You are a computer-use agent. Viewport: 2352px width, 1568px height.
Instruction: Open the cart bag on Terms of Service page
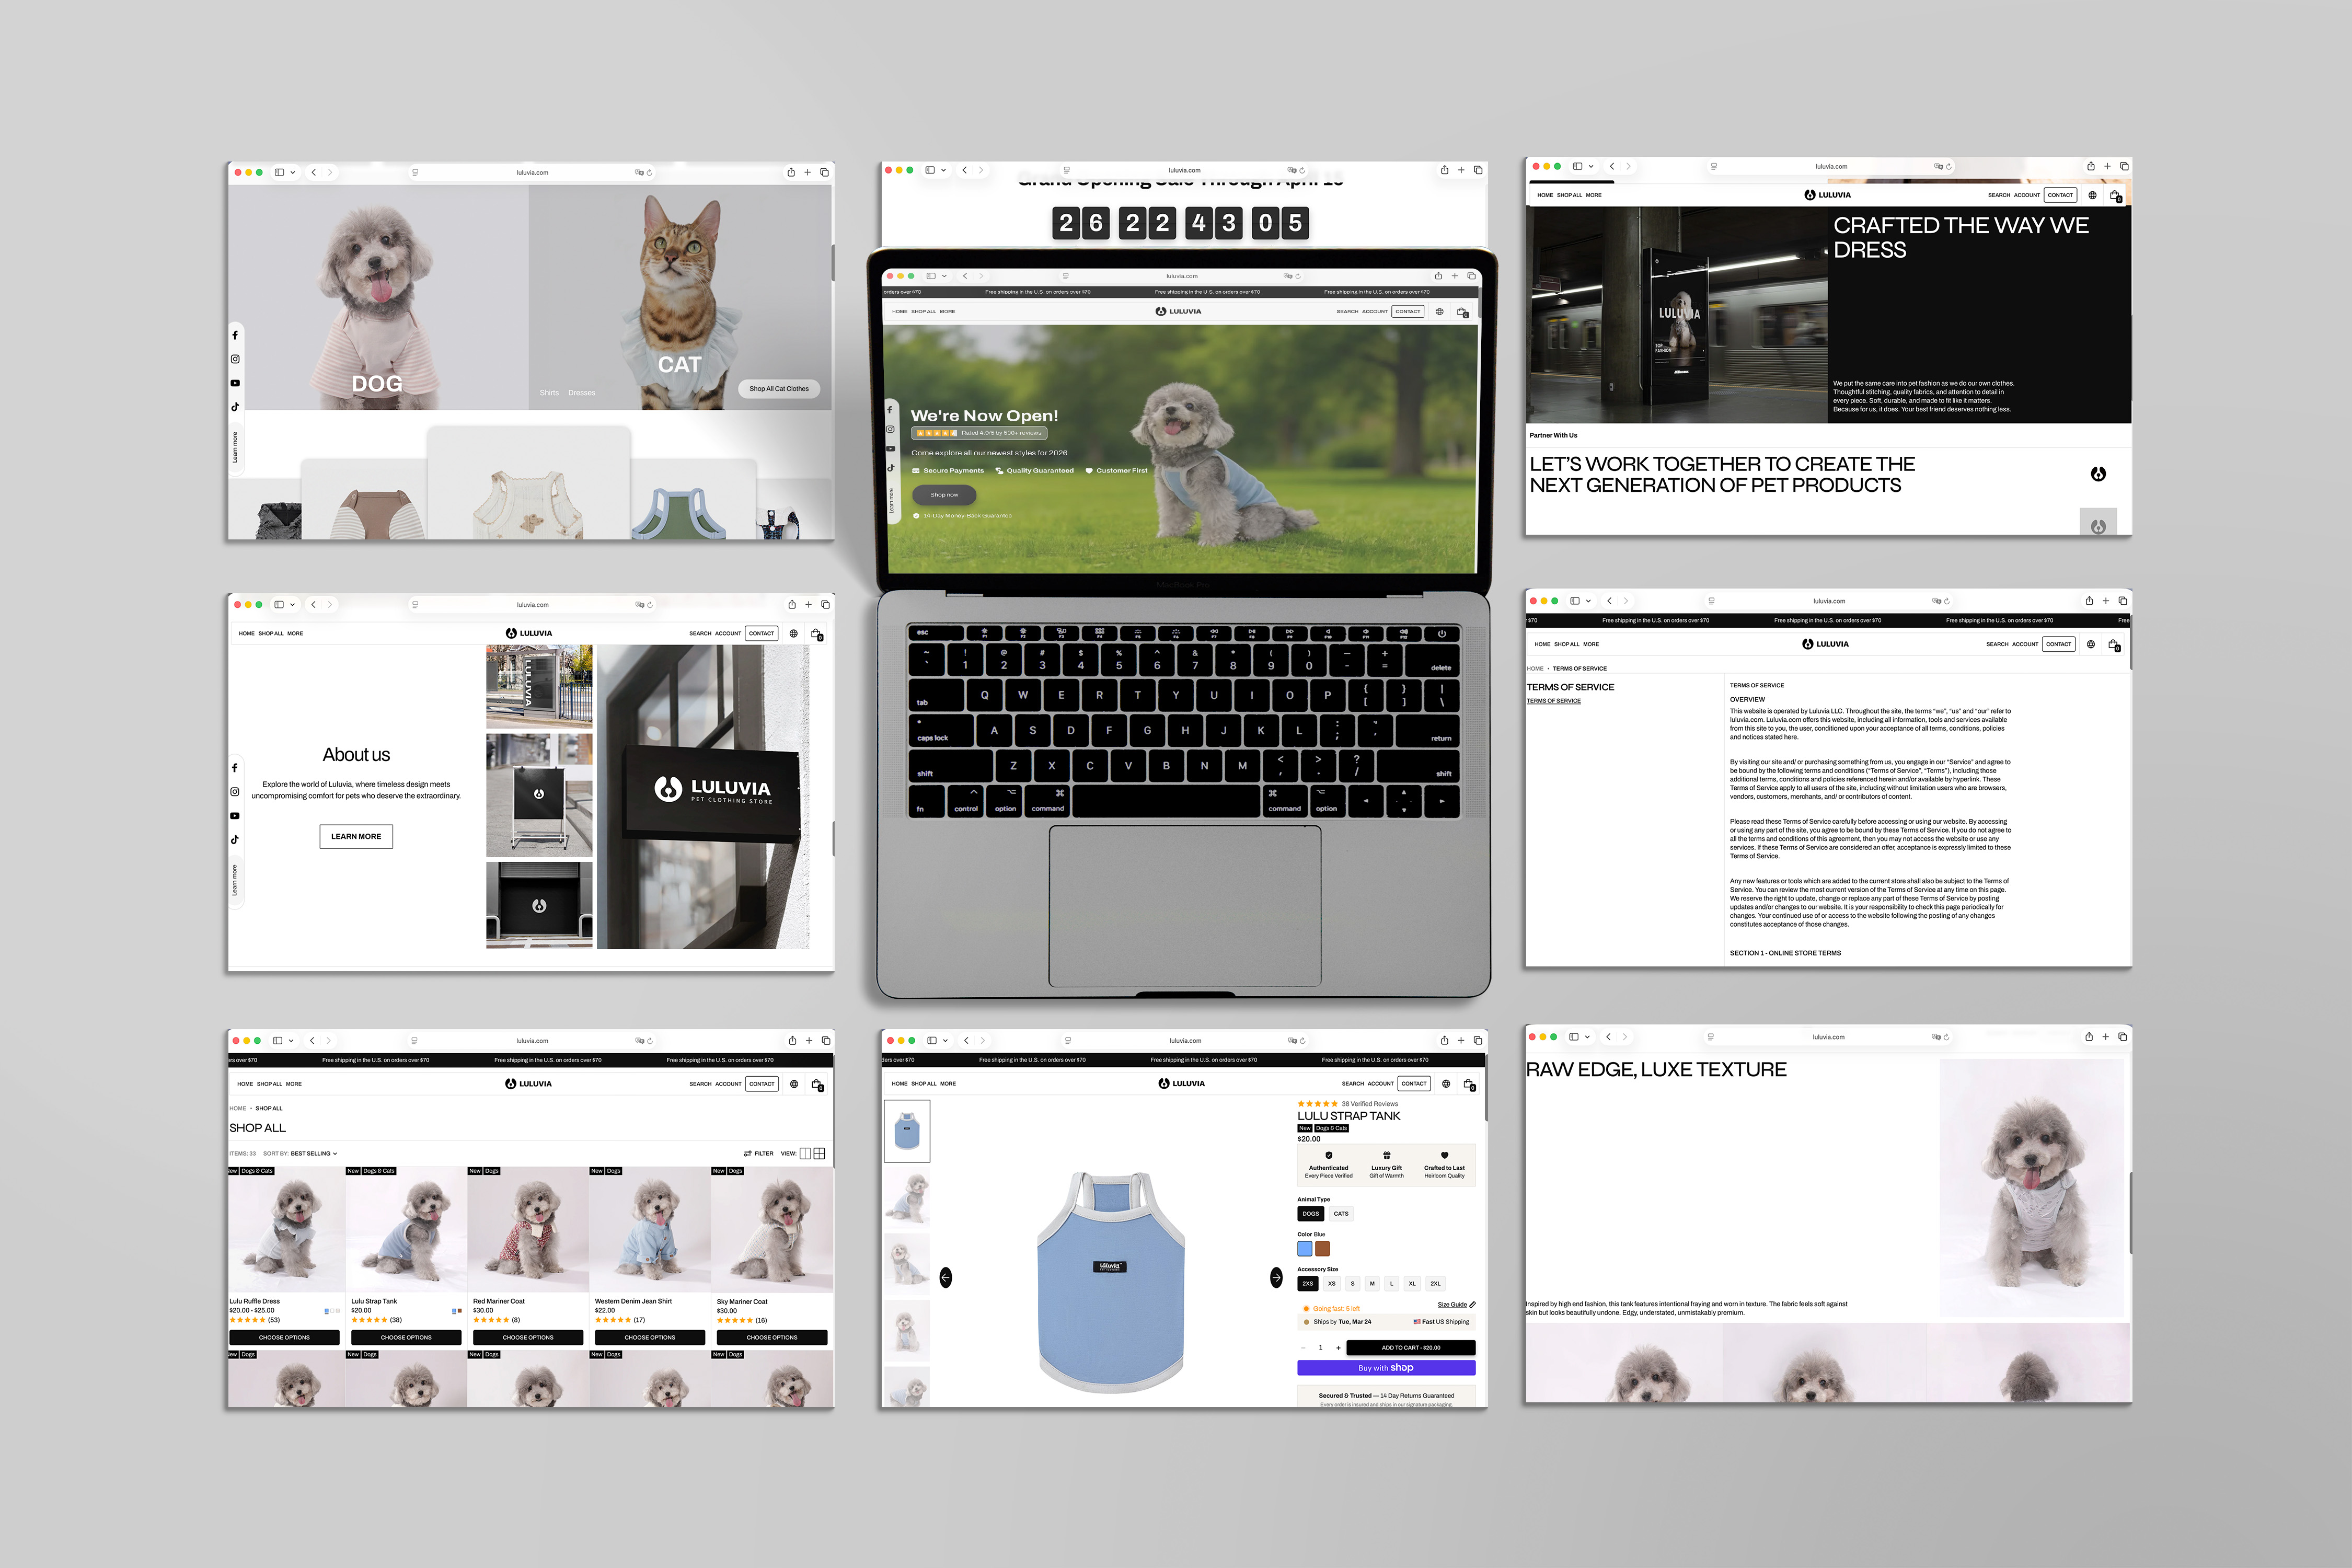tap(2113, 644)
